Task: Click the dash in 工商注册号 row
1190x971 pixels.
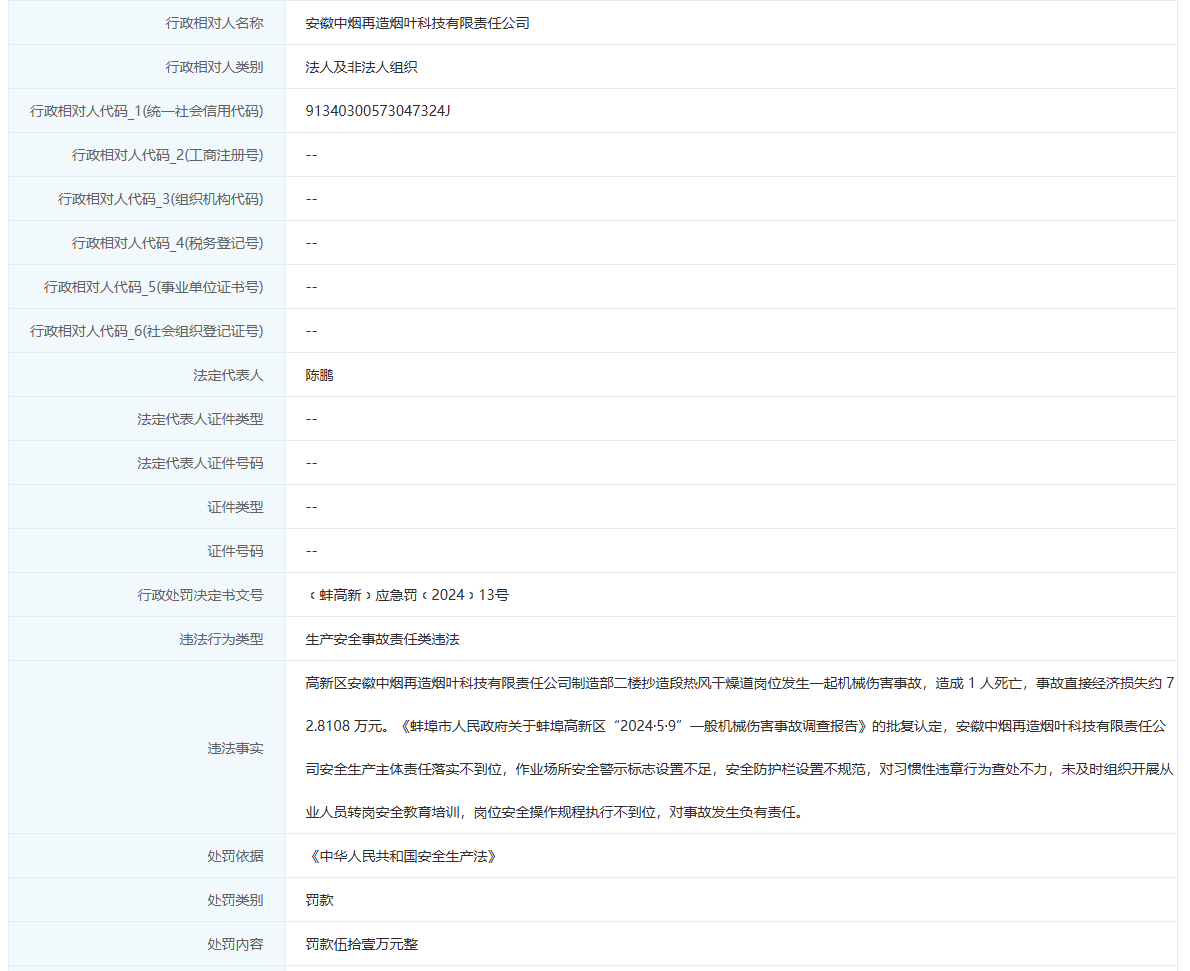Action: (311, 154)
